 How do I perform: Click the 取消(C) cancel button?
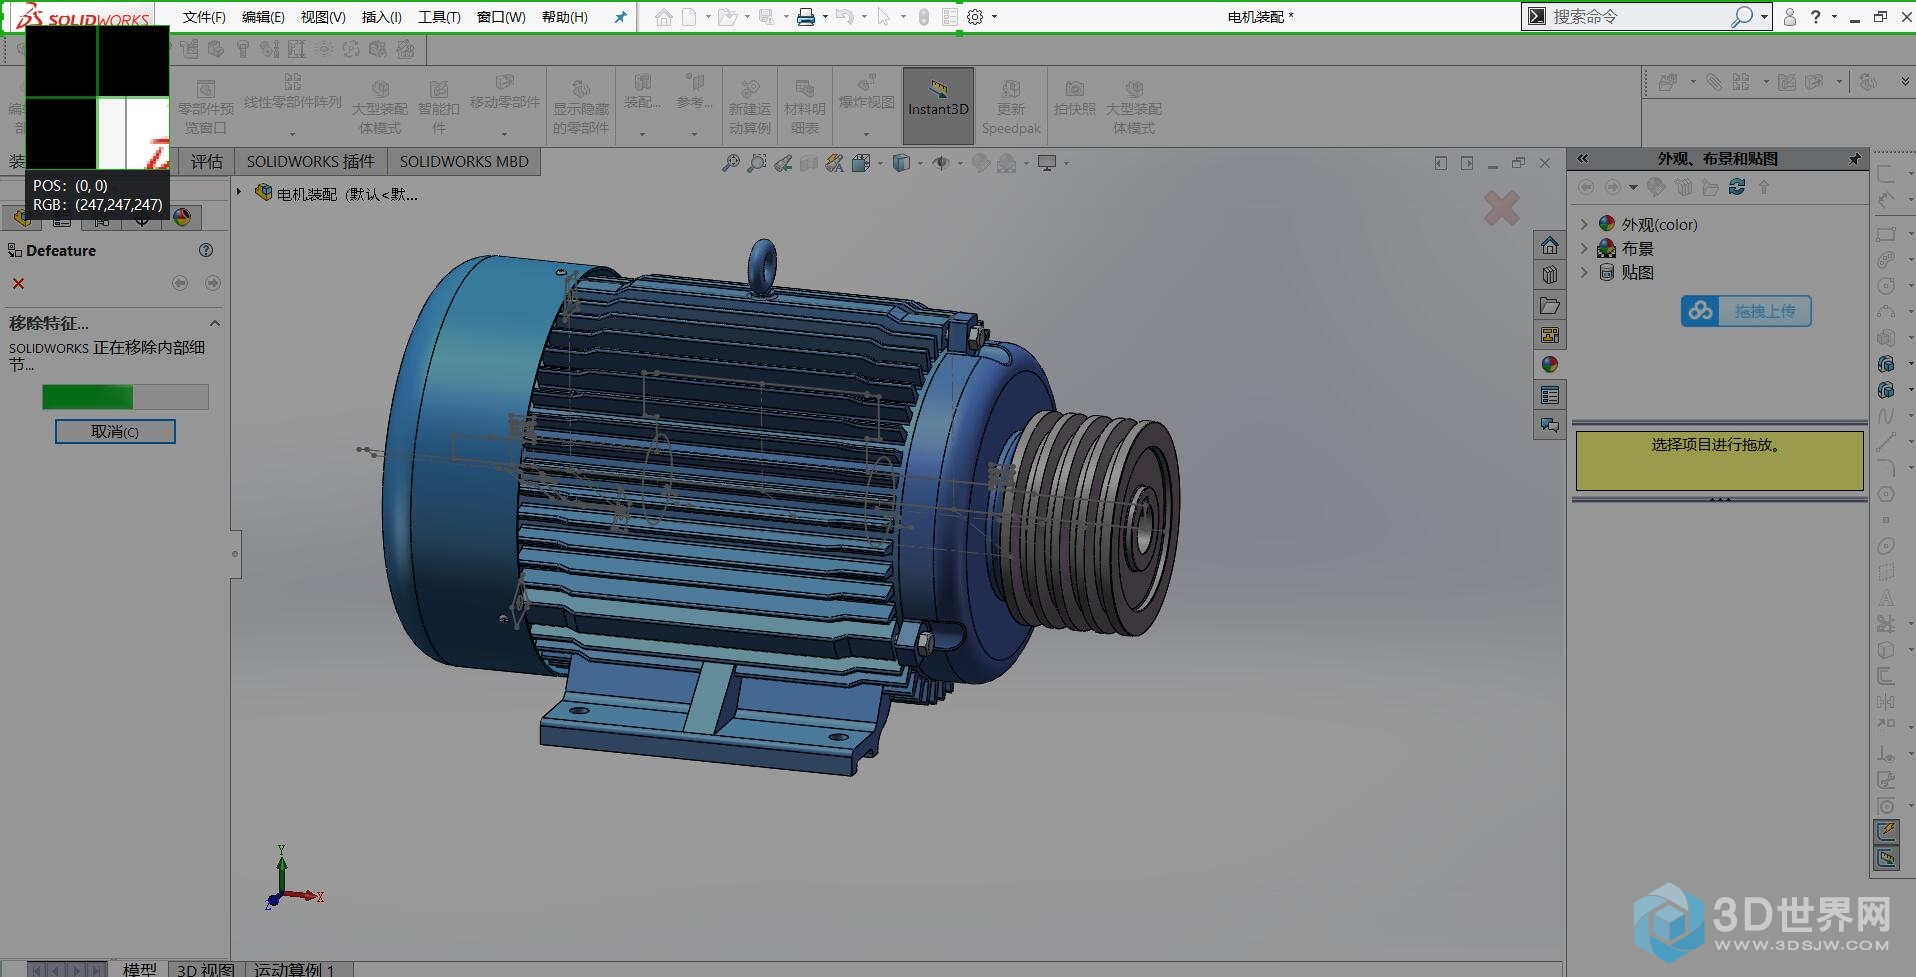tap(115, 432)
